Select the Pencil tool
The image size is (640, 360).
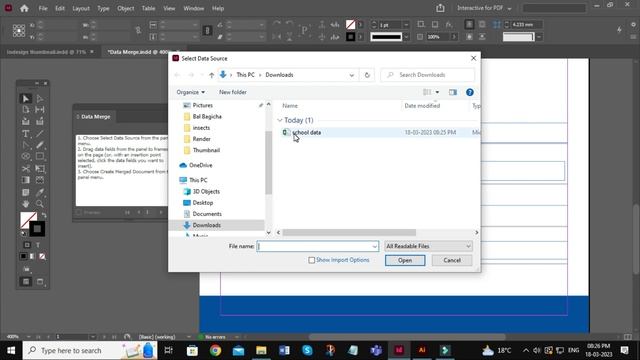(x=40, y=145)
